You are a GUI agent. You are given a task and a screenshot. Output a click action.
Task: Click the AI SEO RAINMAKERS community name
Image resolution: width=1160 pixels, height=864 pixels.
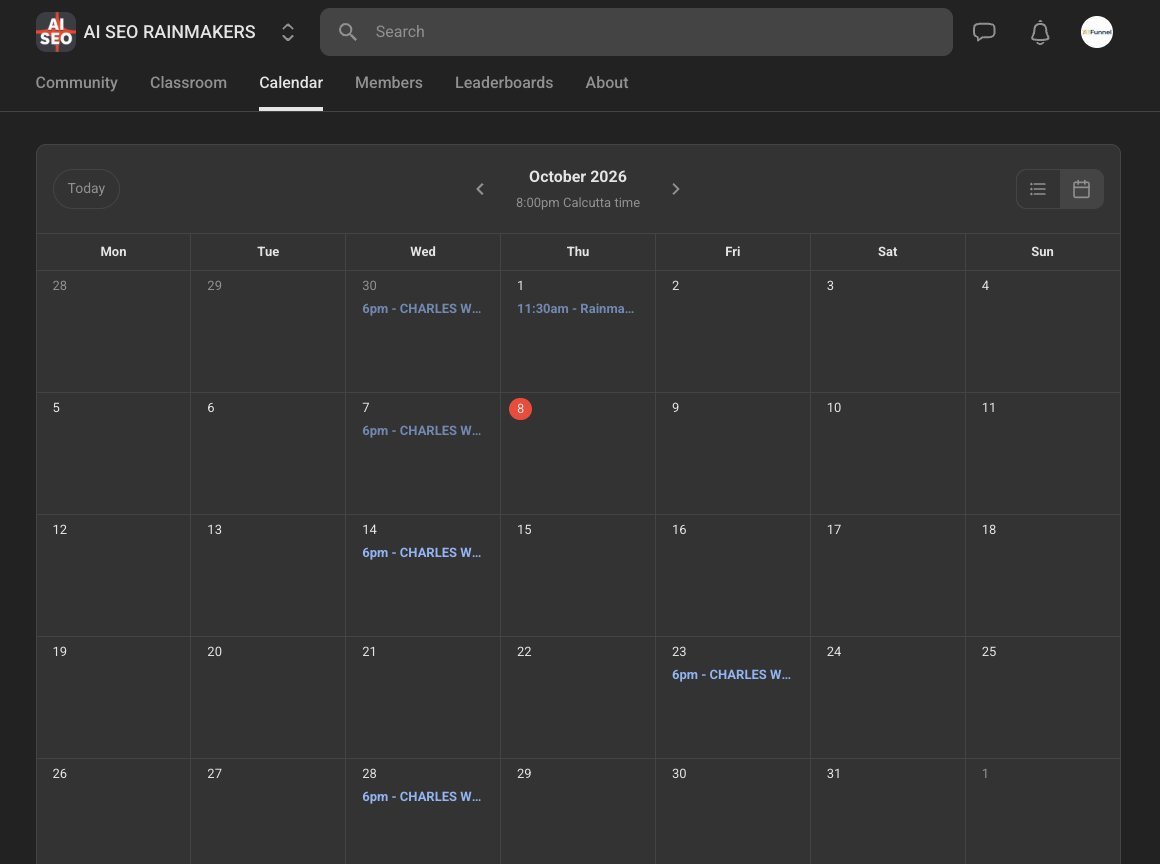tap(169, 32)
